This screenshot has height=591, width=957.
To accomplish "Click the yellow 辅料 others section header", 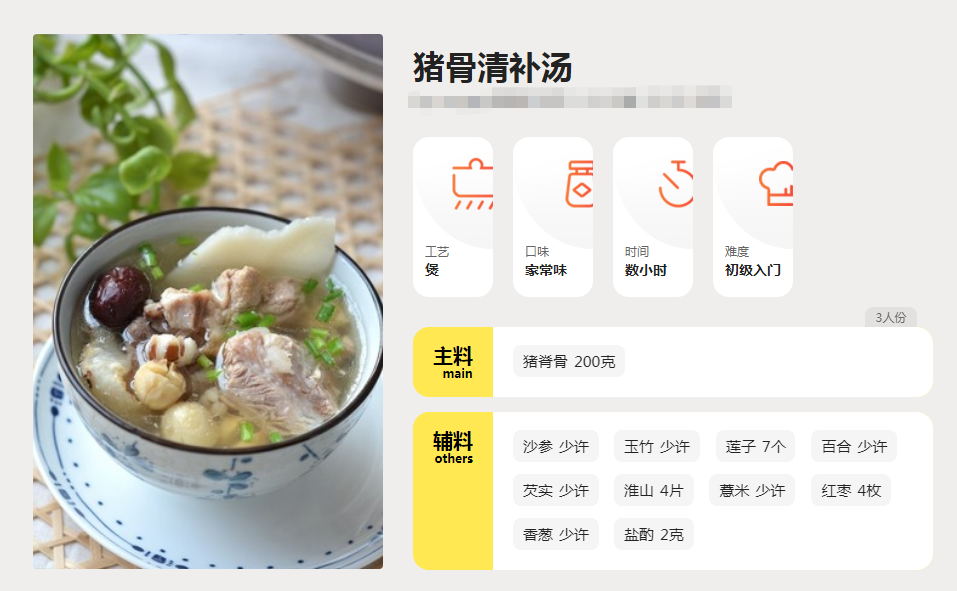I will (453, 491).
